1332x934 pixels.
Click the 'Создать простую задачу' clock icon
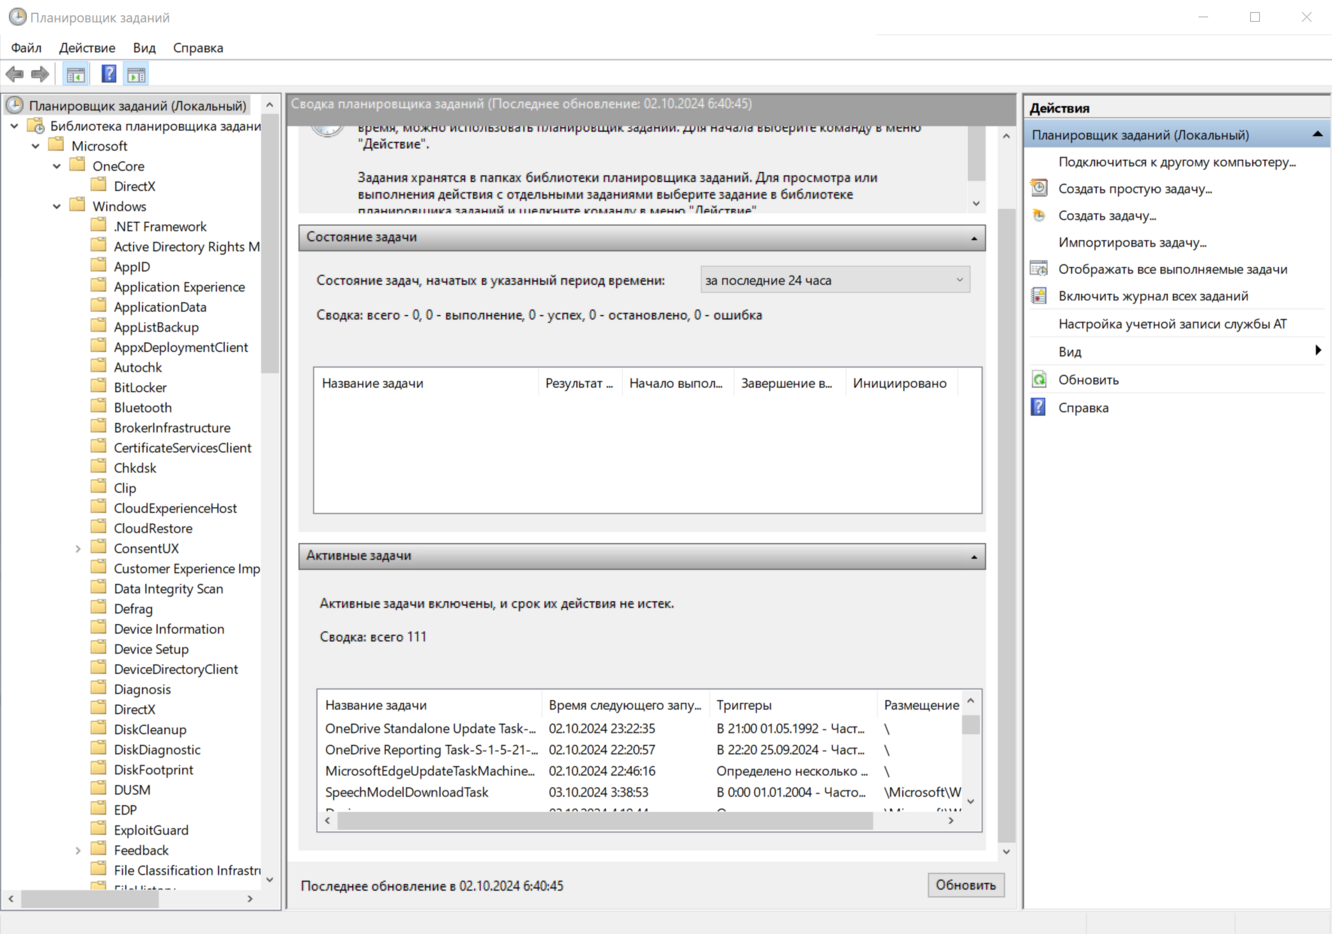click(x=1039, y=188)
